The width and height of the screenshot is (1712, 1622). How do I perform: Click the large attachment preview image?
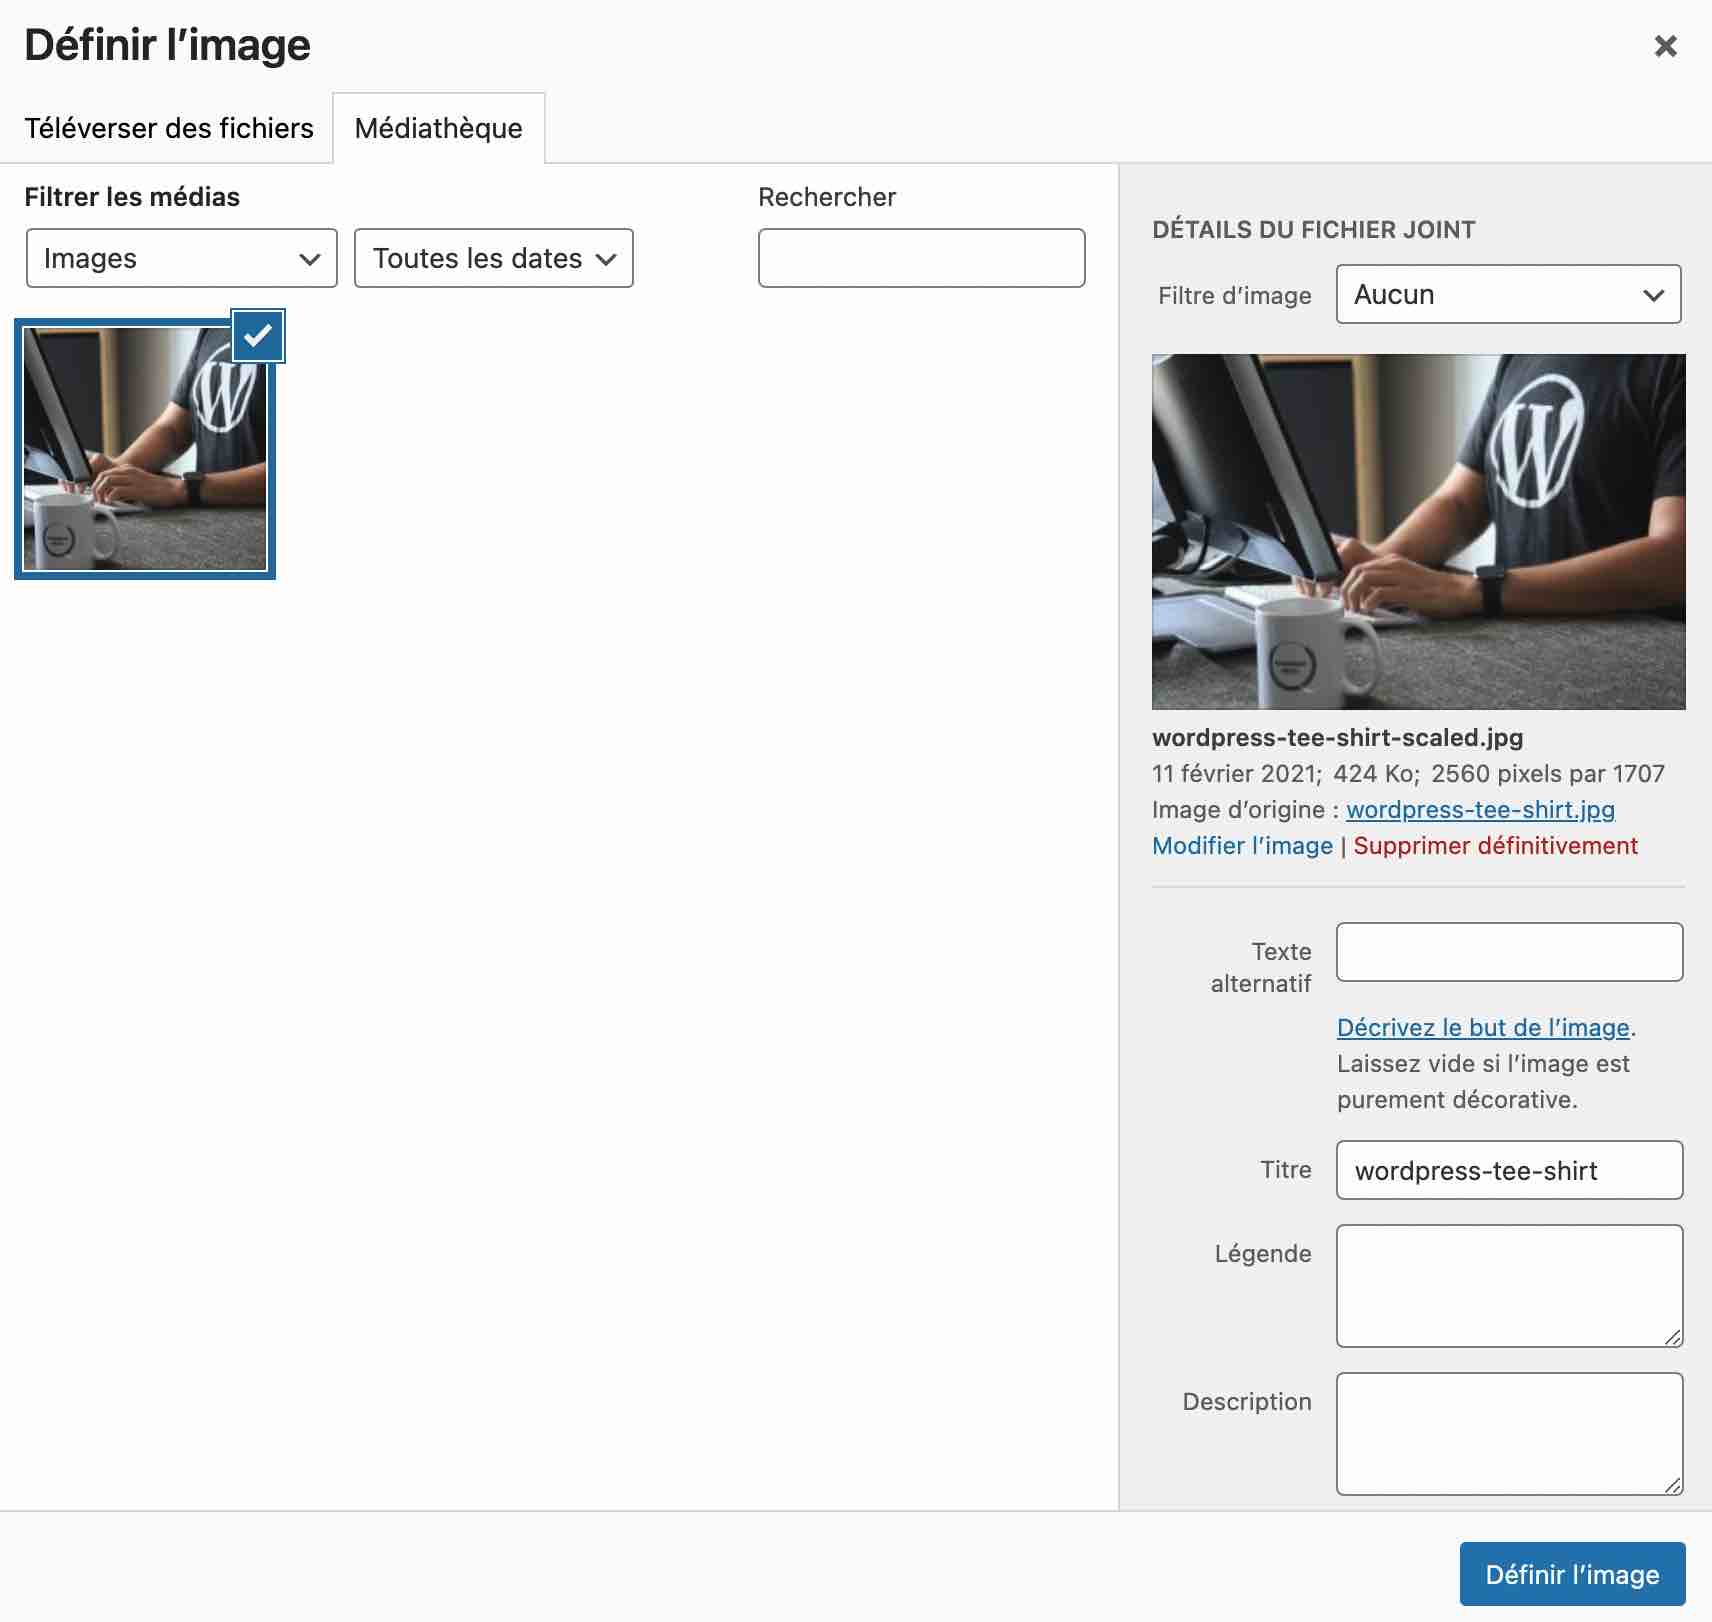coord(1418,531)
